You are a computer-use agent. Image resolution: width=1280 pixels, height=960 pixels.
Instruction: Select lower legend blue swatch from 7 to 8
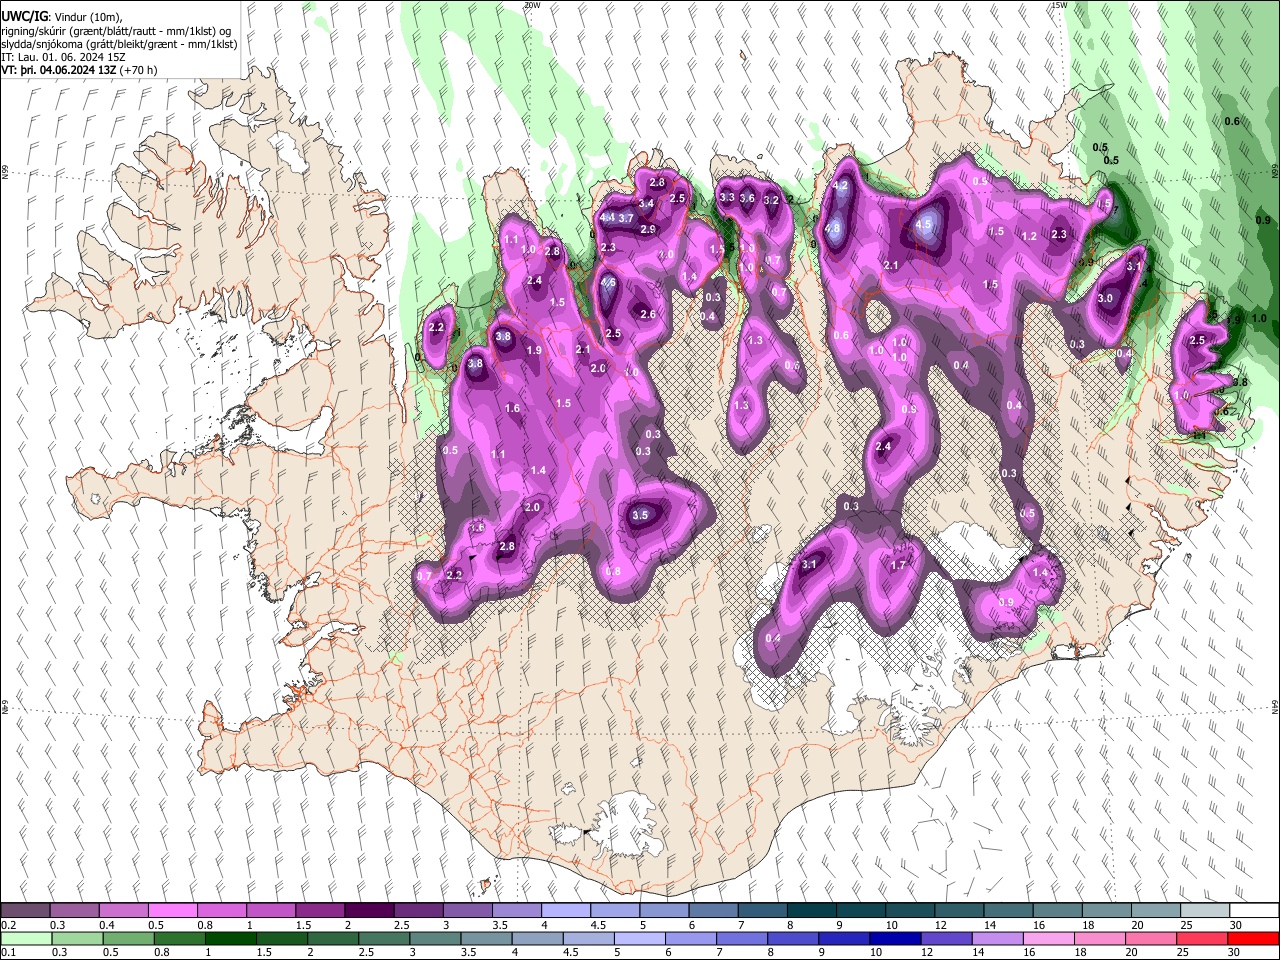click(744, 939)
